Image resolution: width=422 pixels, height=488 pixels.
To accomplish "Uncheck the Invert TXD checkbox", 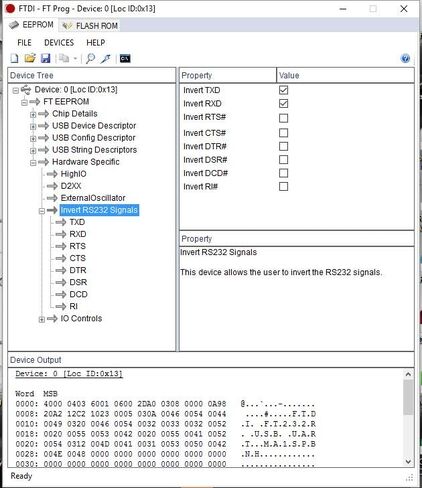I will [x=283, y=90].
